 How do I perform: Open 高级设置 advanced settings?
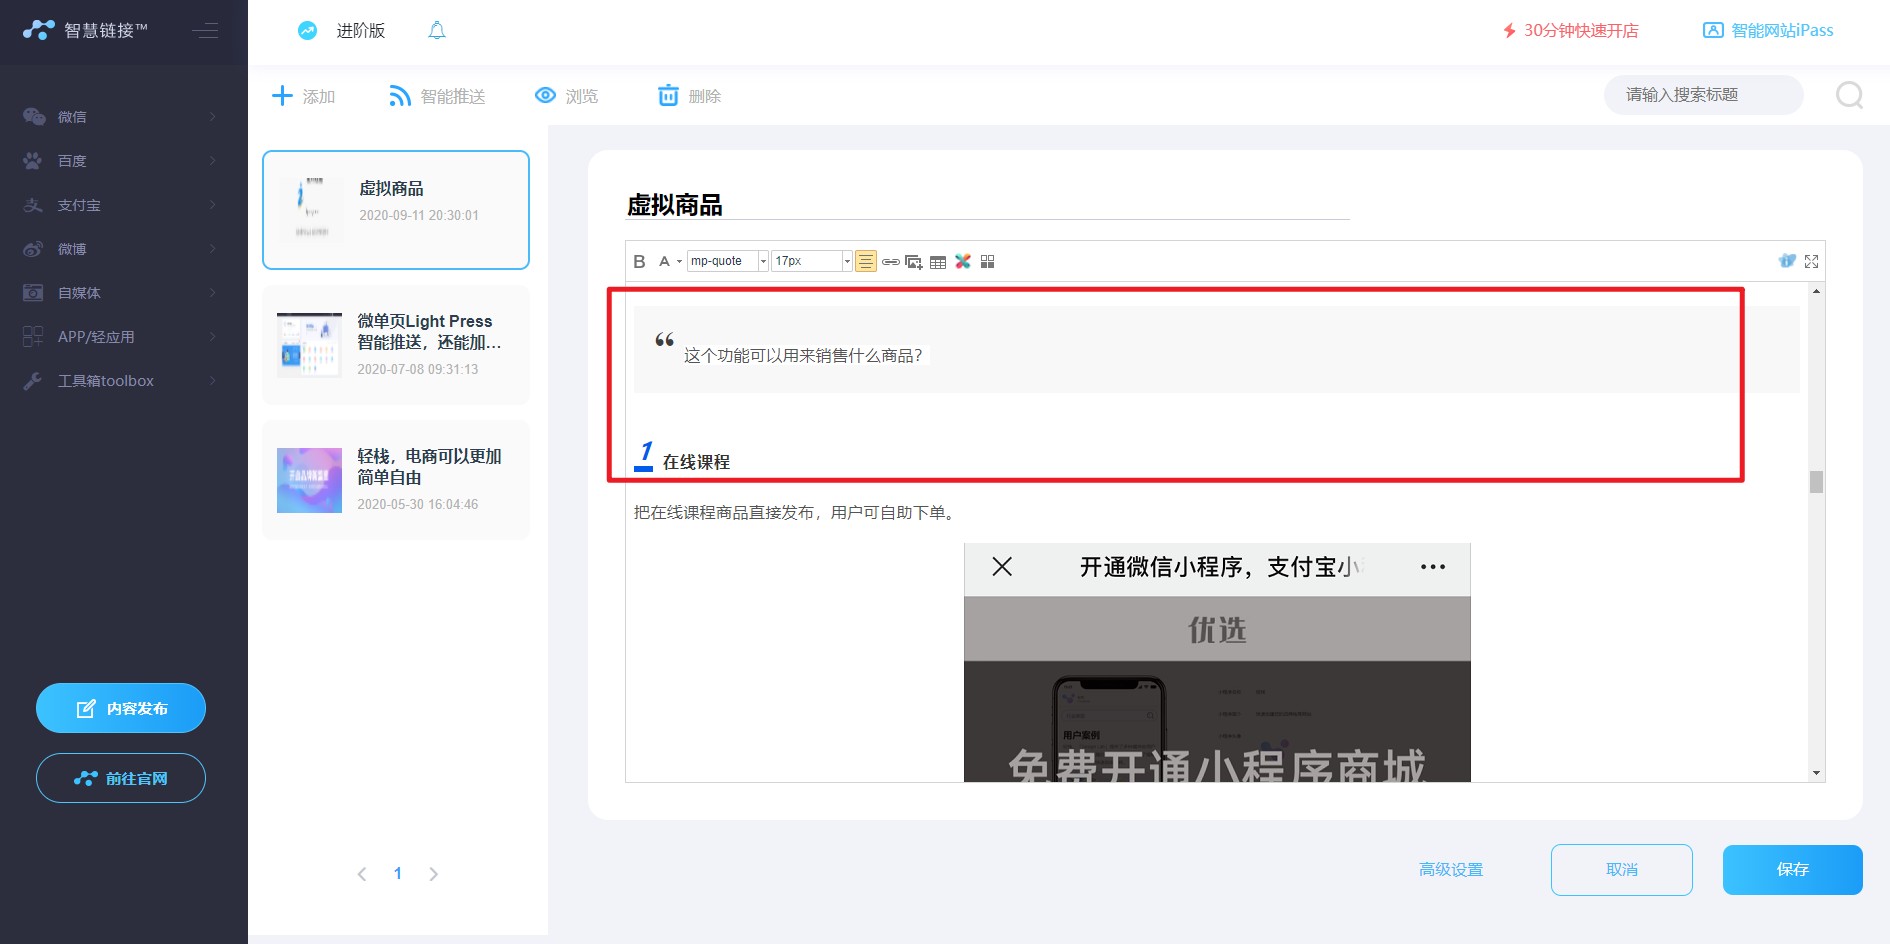pyautogui.click(x=1451, y=870)
